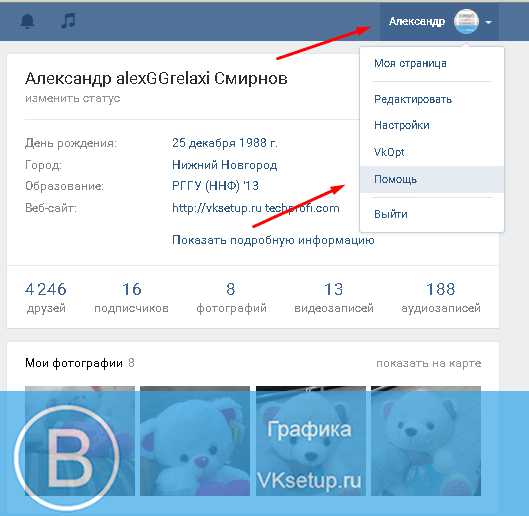This screenshot has width=529, height=516.
Task: Click изменить статус under the name
Action: tap(73, 99)
